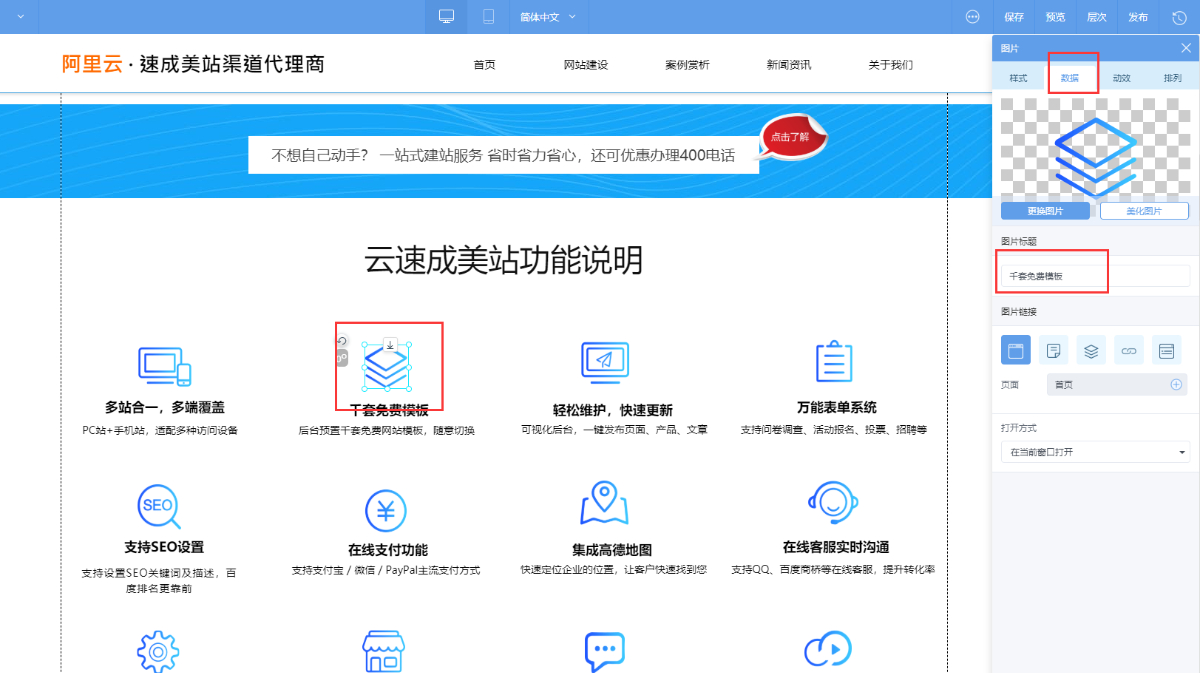This screenshot has height=673, width=1200.
Task: Click the download handle above the selected image
Action: click(390, 345)
